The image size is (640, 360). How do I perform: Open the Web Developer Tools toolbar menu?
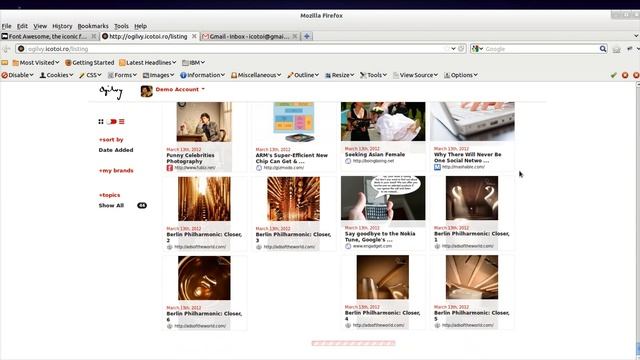coord(373,75)
